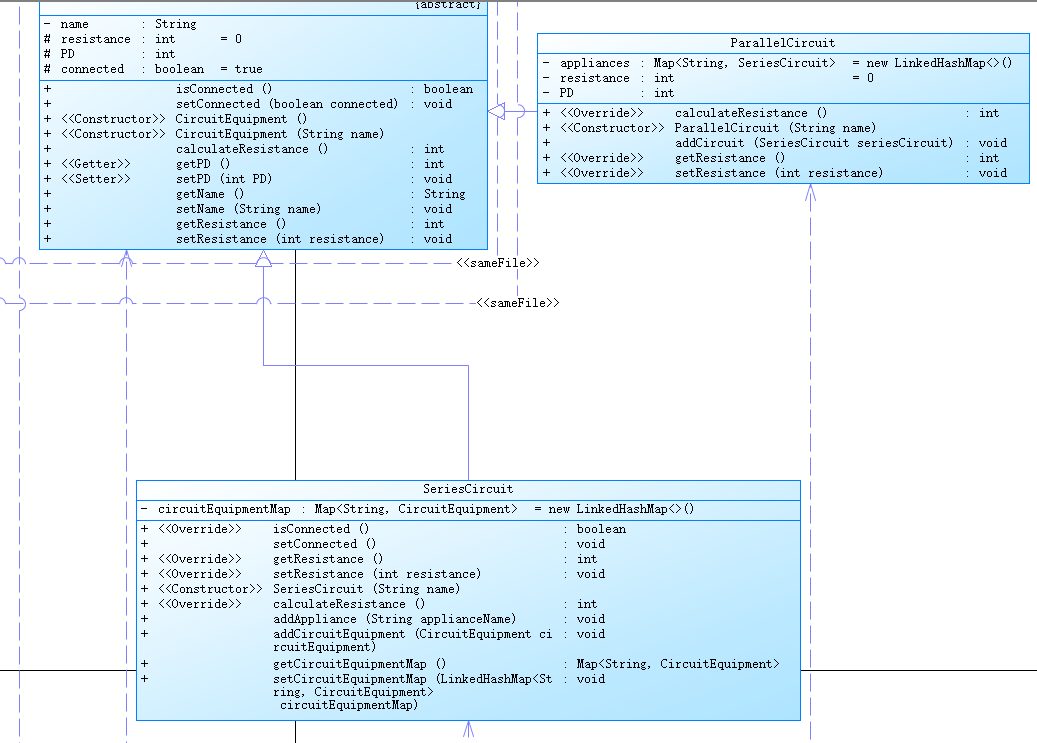The width and height of the screenshot is (1037, 743).
Task: Select 'isConnected () : boolean' without Override stereotype
Action: (259, 89)
